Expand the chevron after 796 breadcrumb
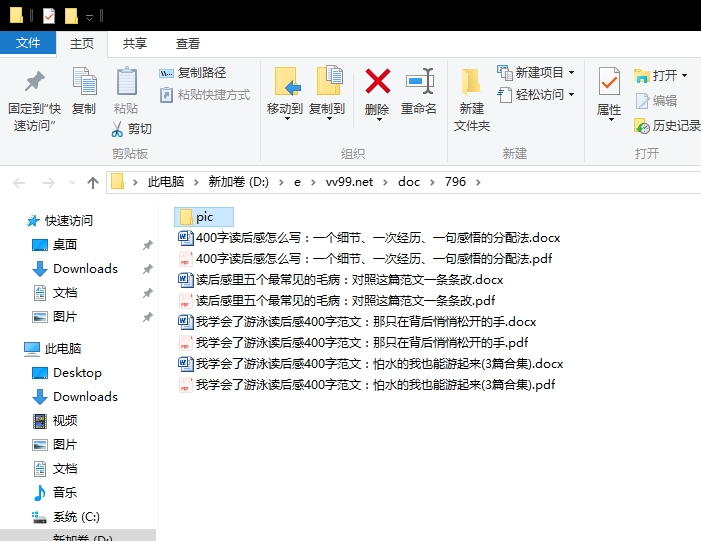 point(478,182)
